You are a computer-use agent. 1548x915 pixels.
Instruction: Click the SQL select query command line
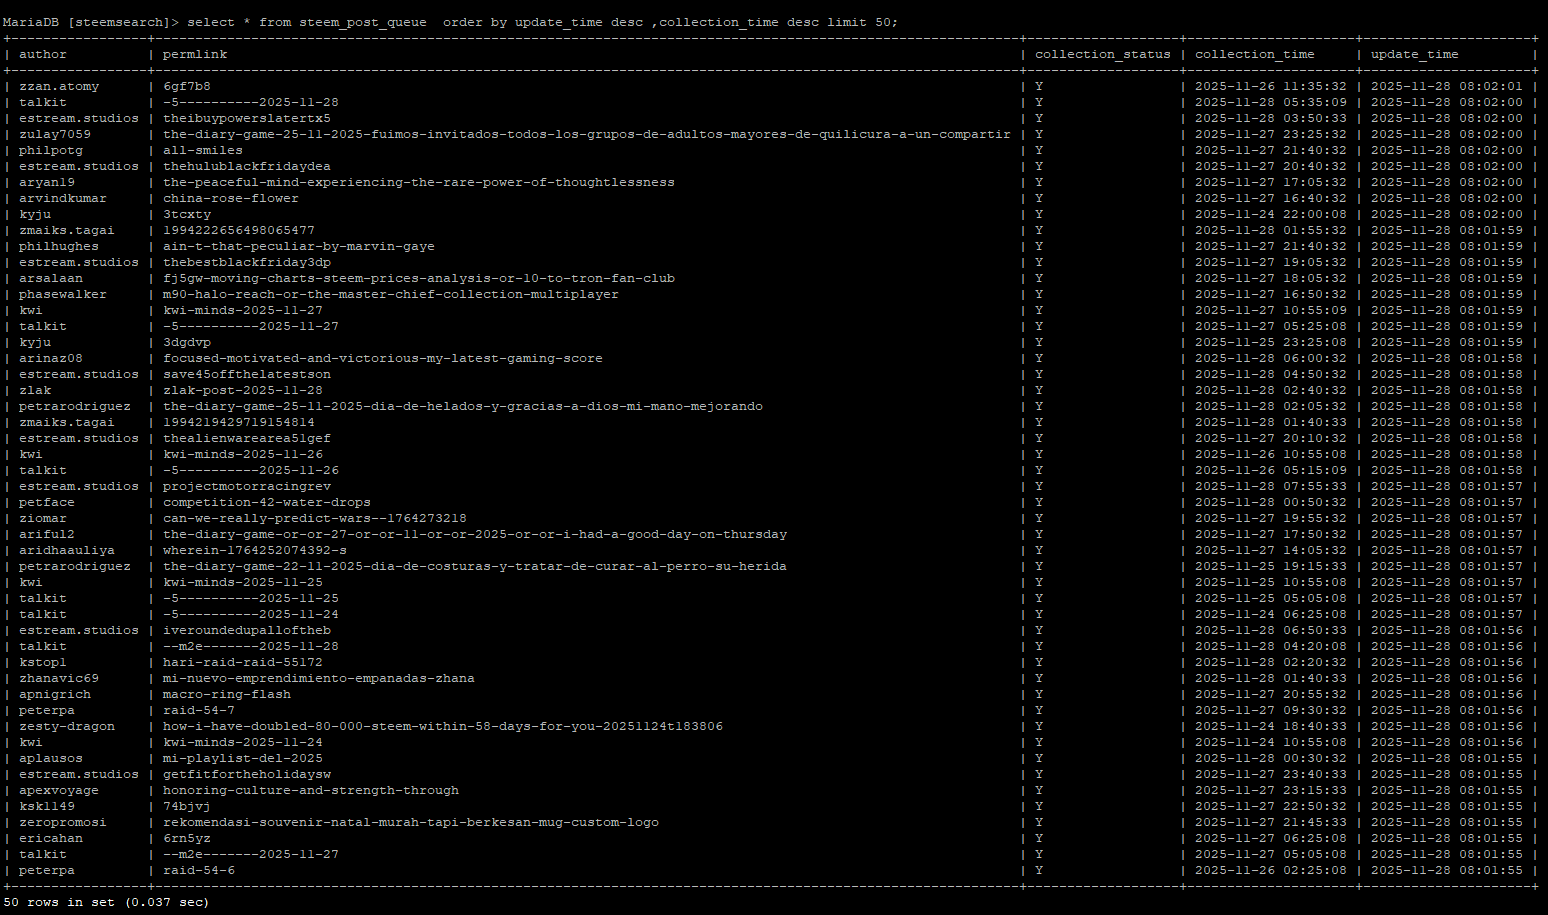pos(450,22)
